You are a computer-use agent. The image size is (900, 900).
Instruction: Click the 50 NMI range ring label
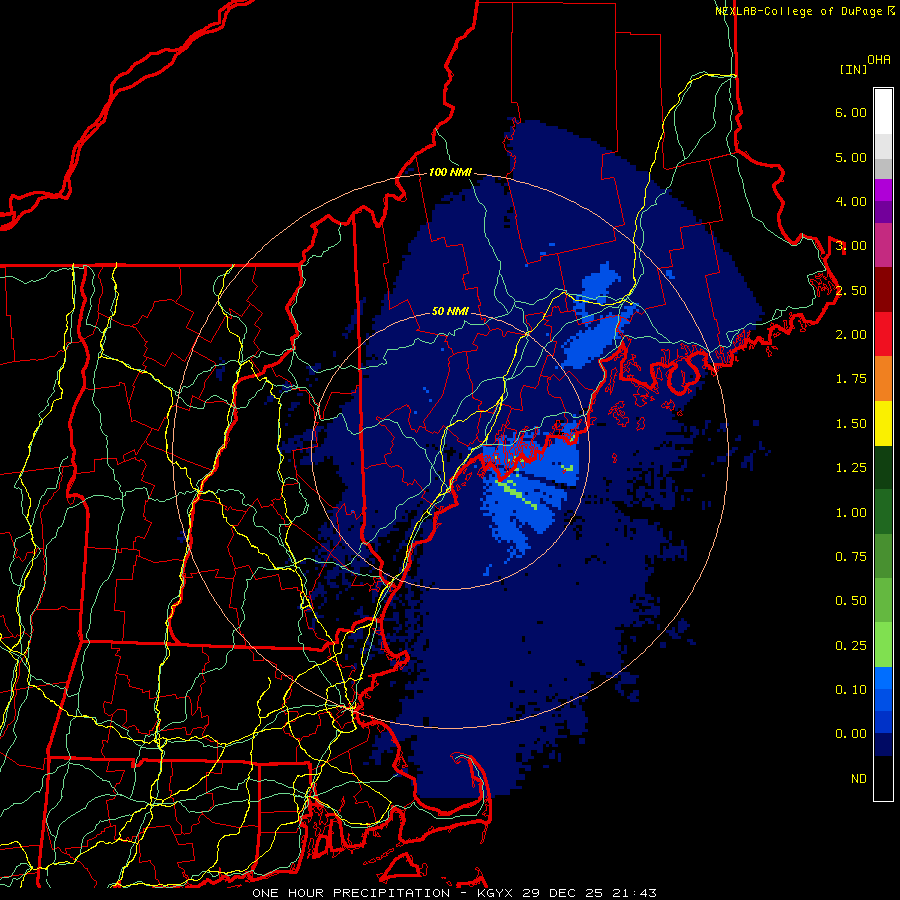click(x=450, y=312)
